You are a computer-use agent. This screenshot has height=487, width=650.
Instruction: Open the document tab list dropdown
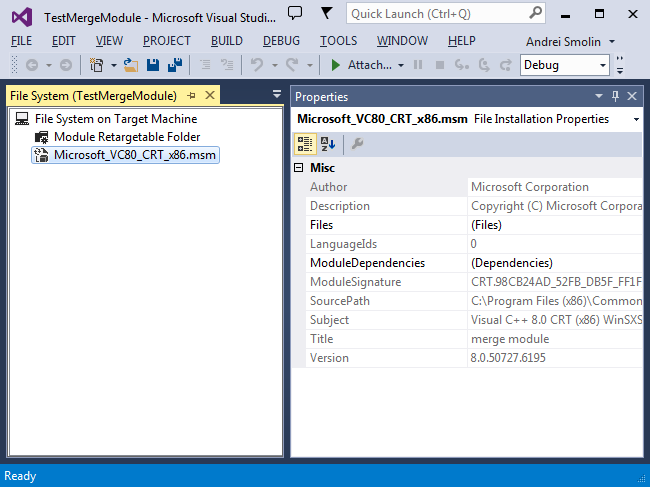coord(277,94)
